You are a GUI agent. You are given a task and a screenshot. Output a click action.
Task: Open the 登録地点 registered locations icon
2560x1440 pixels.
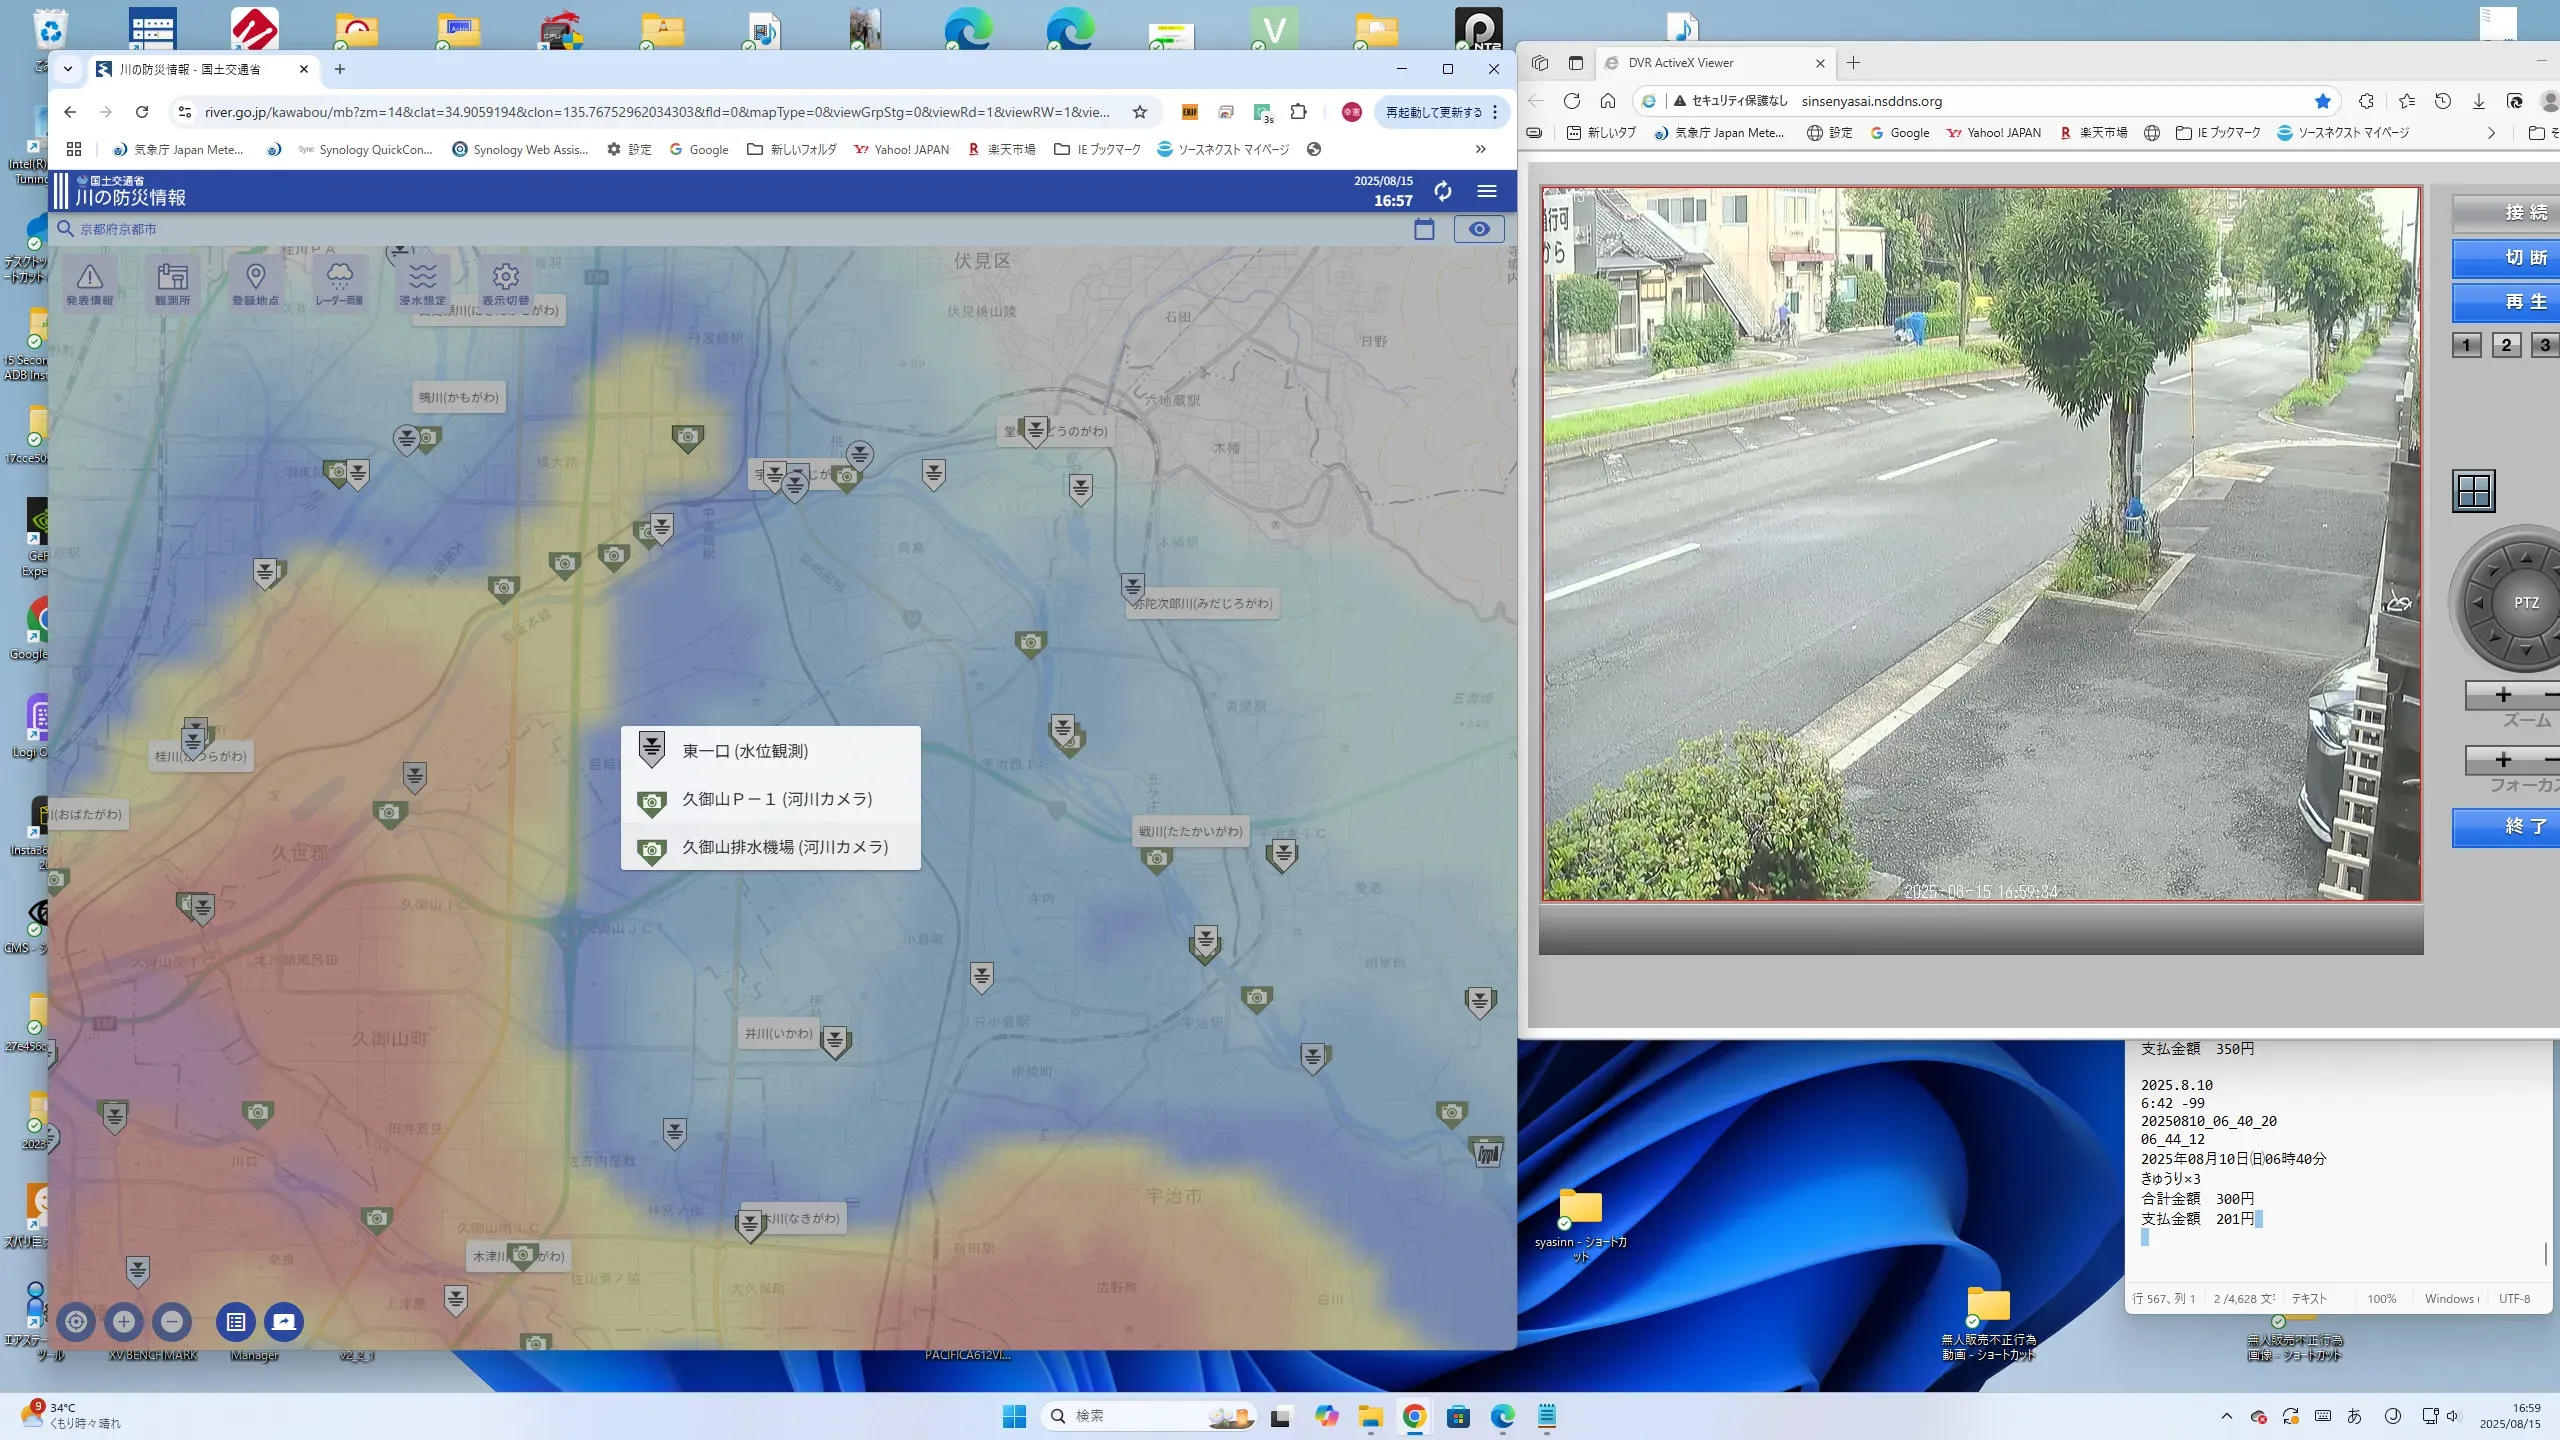pos(255,283)
